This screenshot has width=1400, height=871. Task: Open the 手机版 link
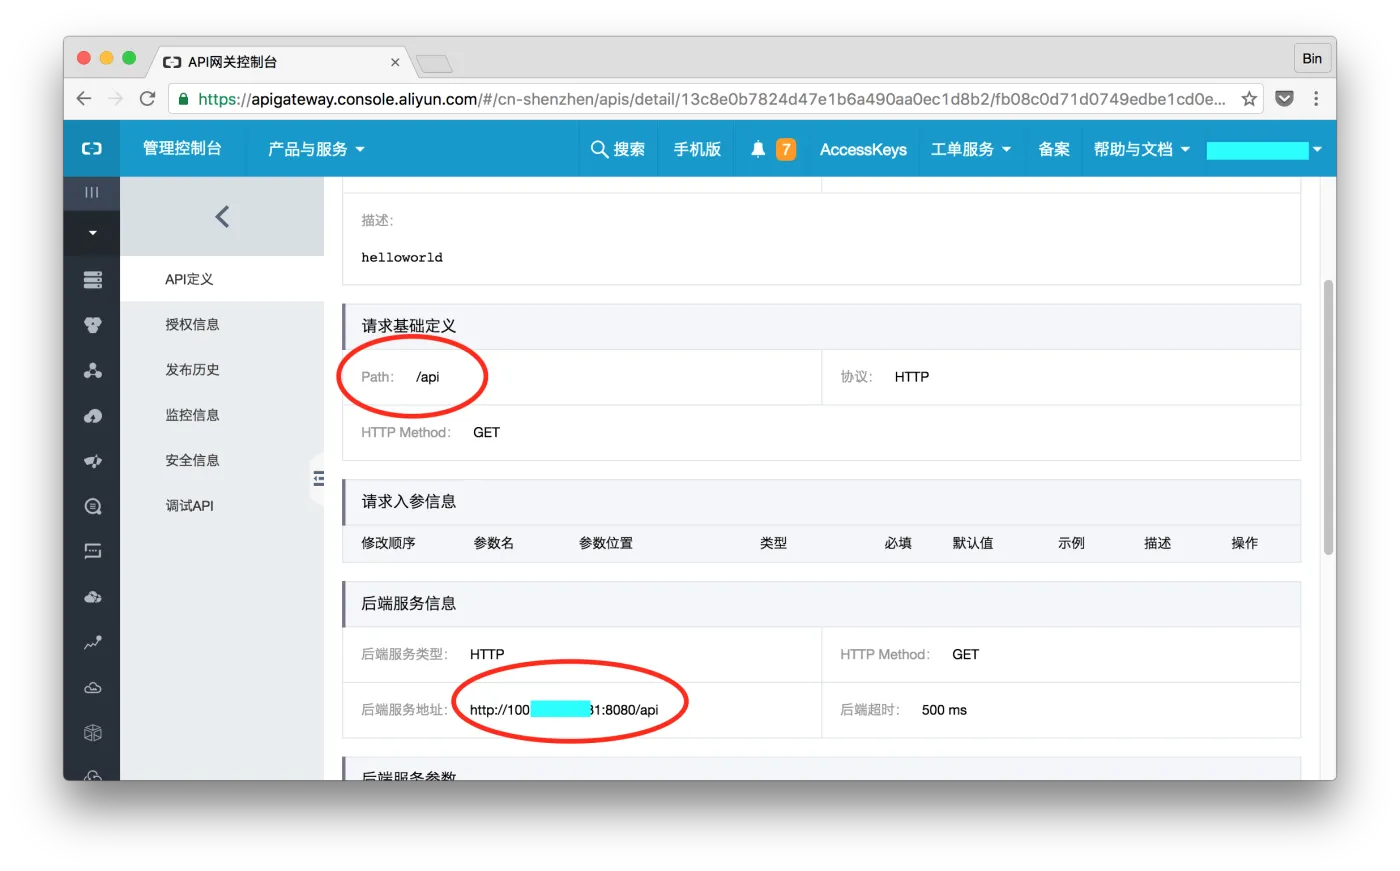pos(697,149)
